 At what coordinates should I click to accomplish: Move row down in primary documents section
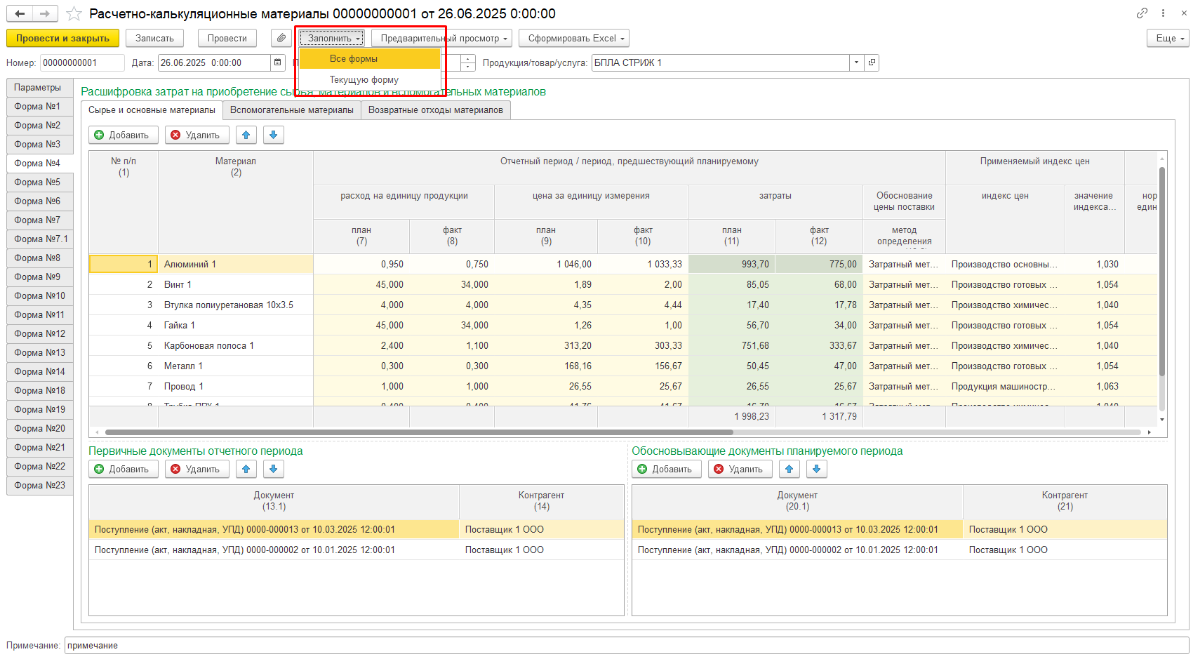[274, 468]
